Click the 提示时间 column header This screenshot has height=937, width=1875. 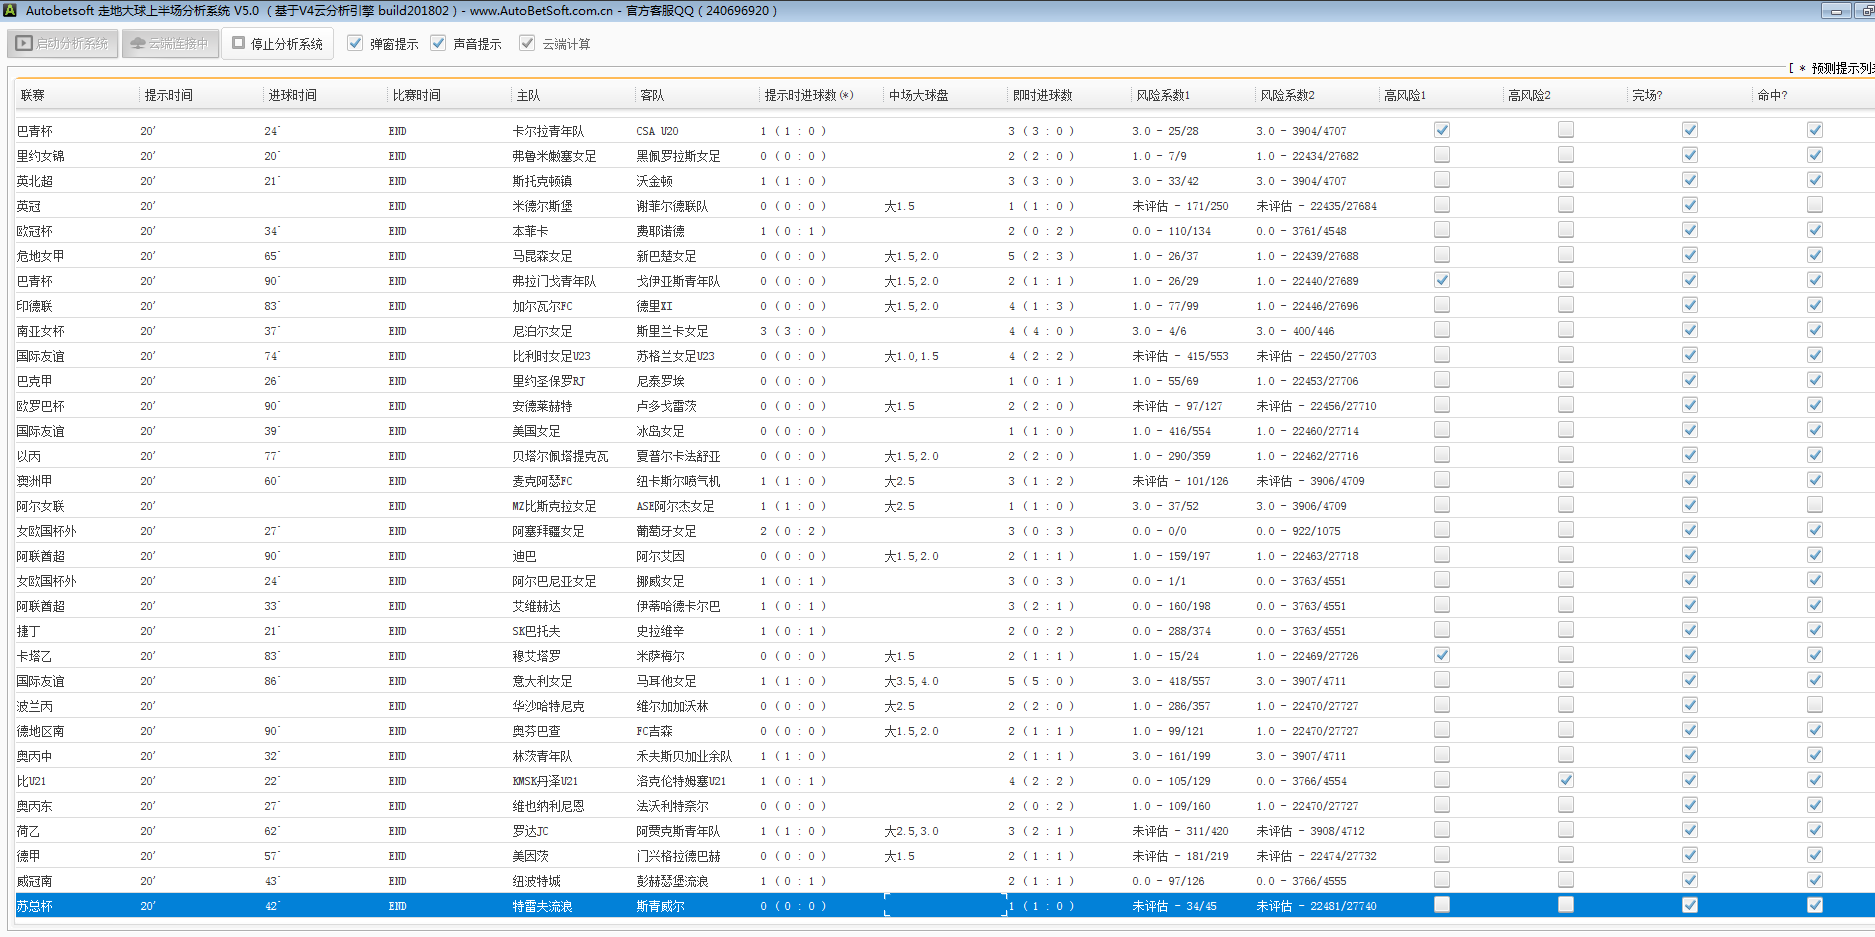pyautogui.click(x=168, y=95)
